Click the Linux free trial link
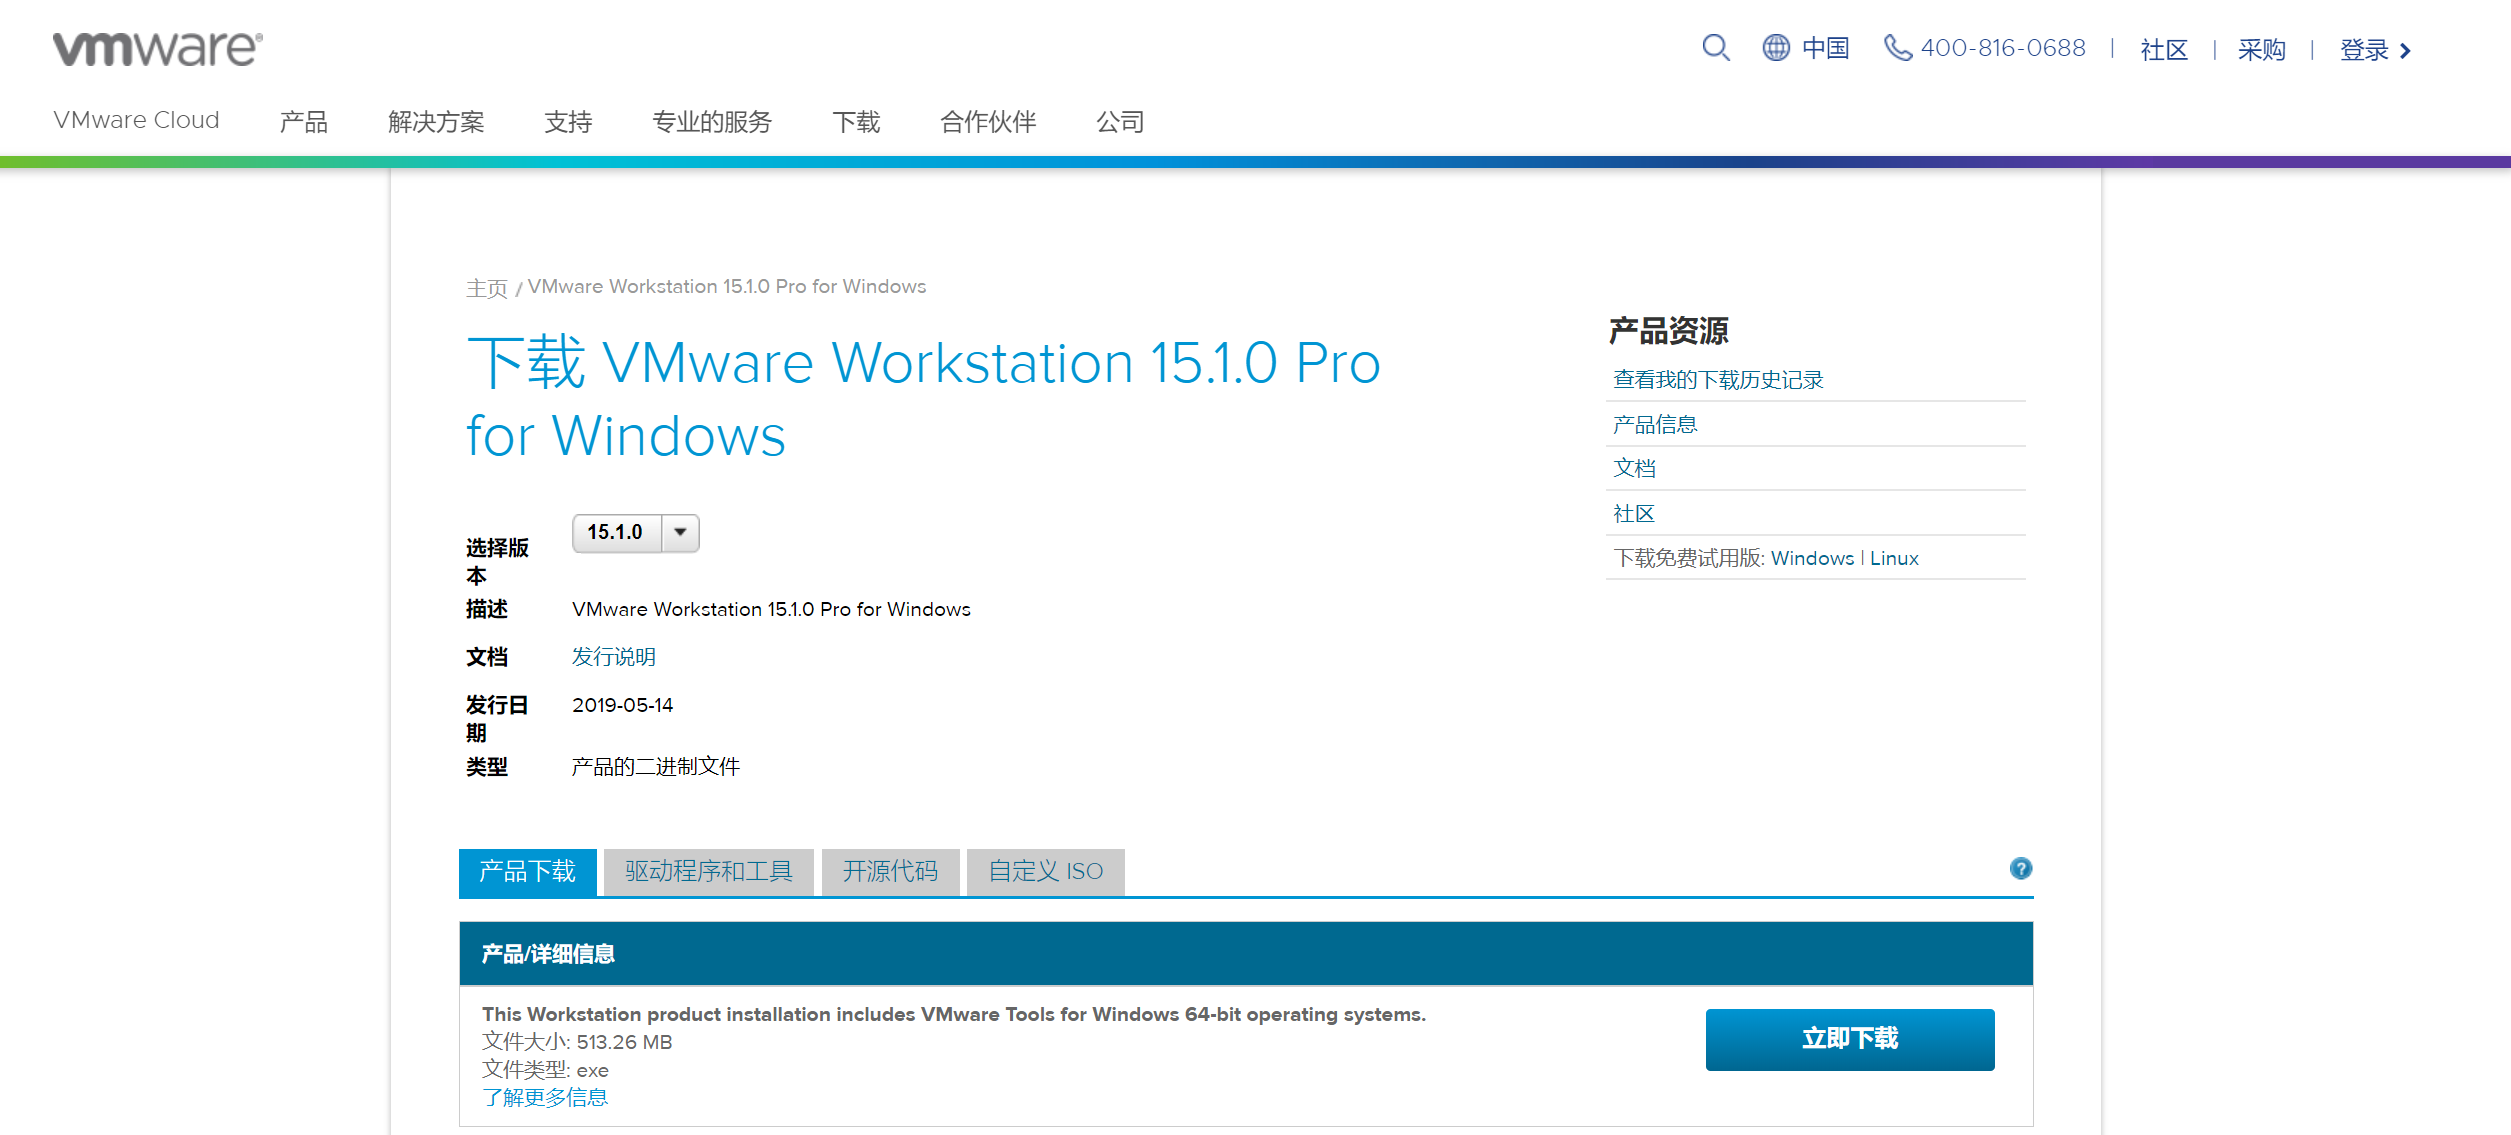 (1894, 558)
